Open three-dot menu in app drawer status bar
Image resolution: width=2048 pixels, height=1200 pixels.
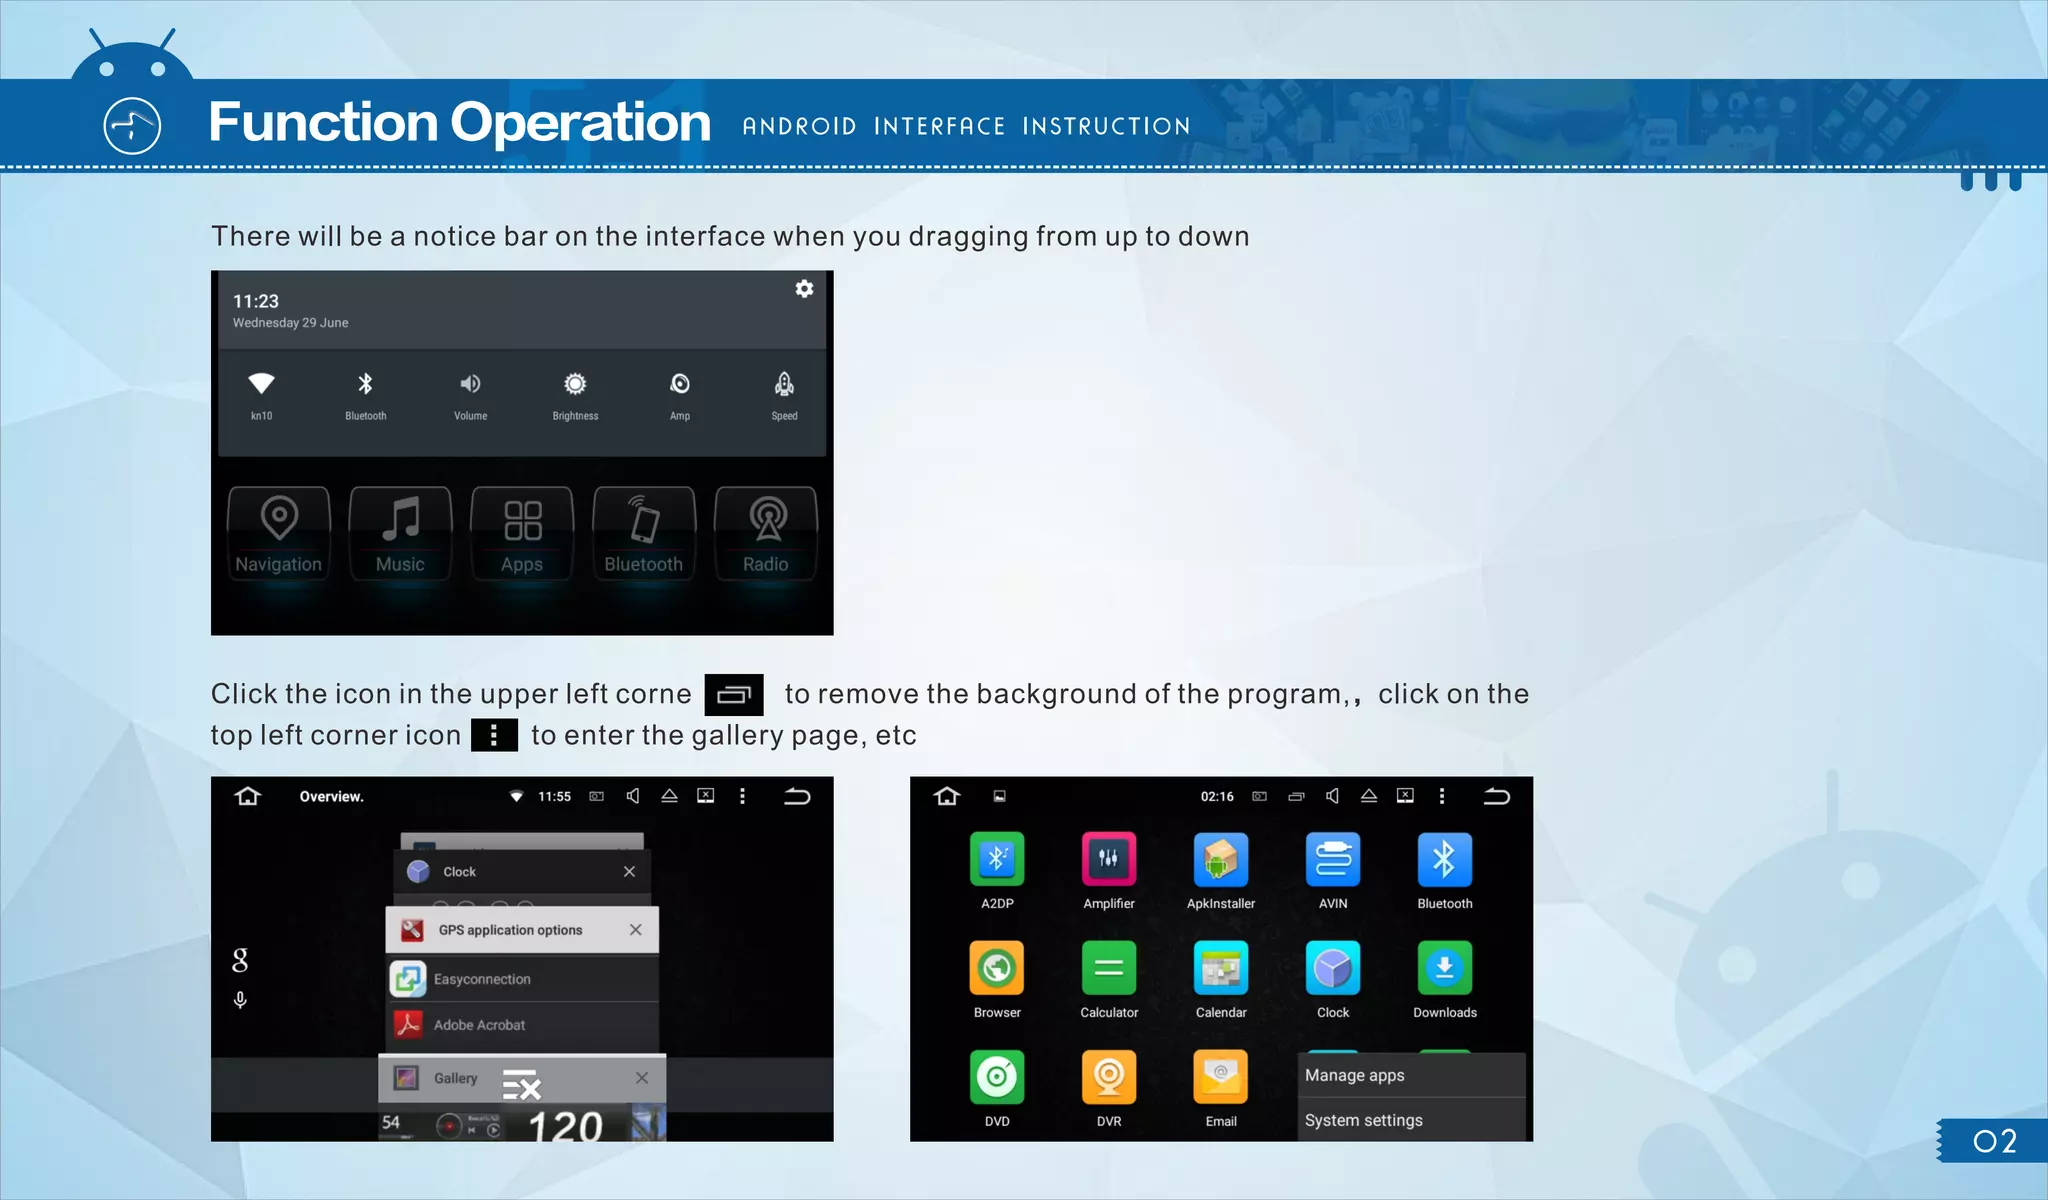tap(1441, 796)
